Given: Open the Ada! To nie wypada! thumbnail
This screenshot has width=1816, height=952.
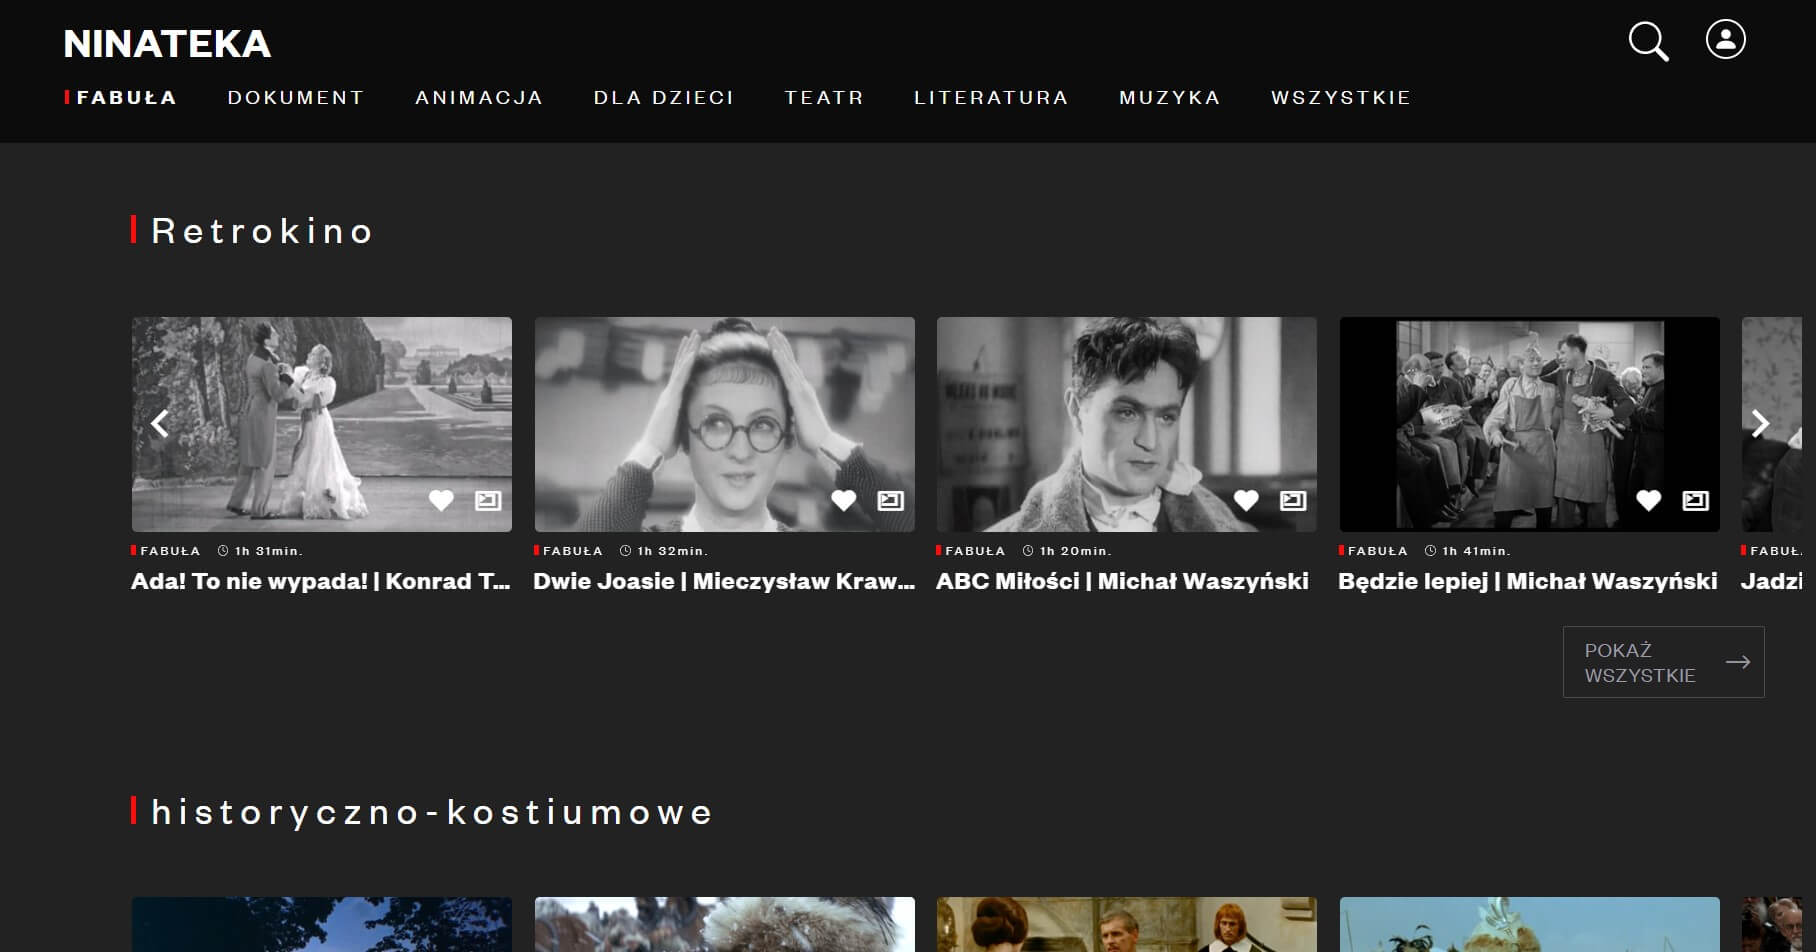Looking at the screenshot, I should pyautogui.click(x=322, y=424).
